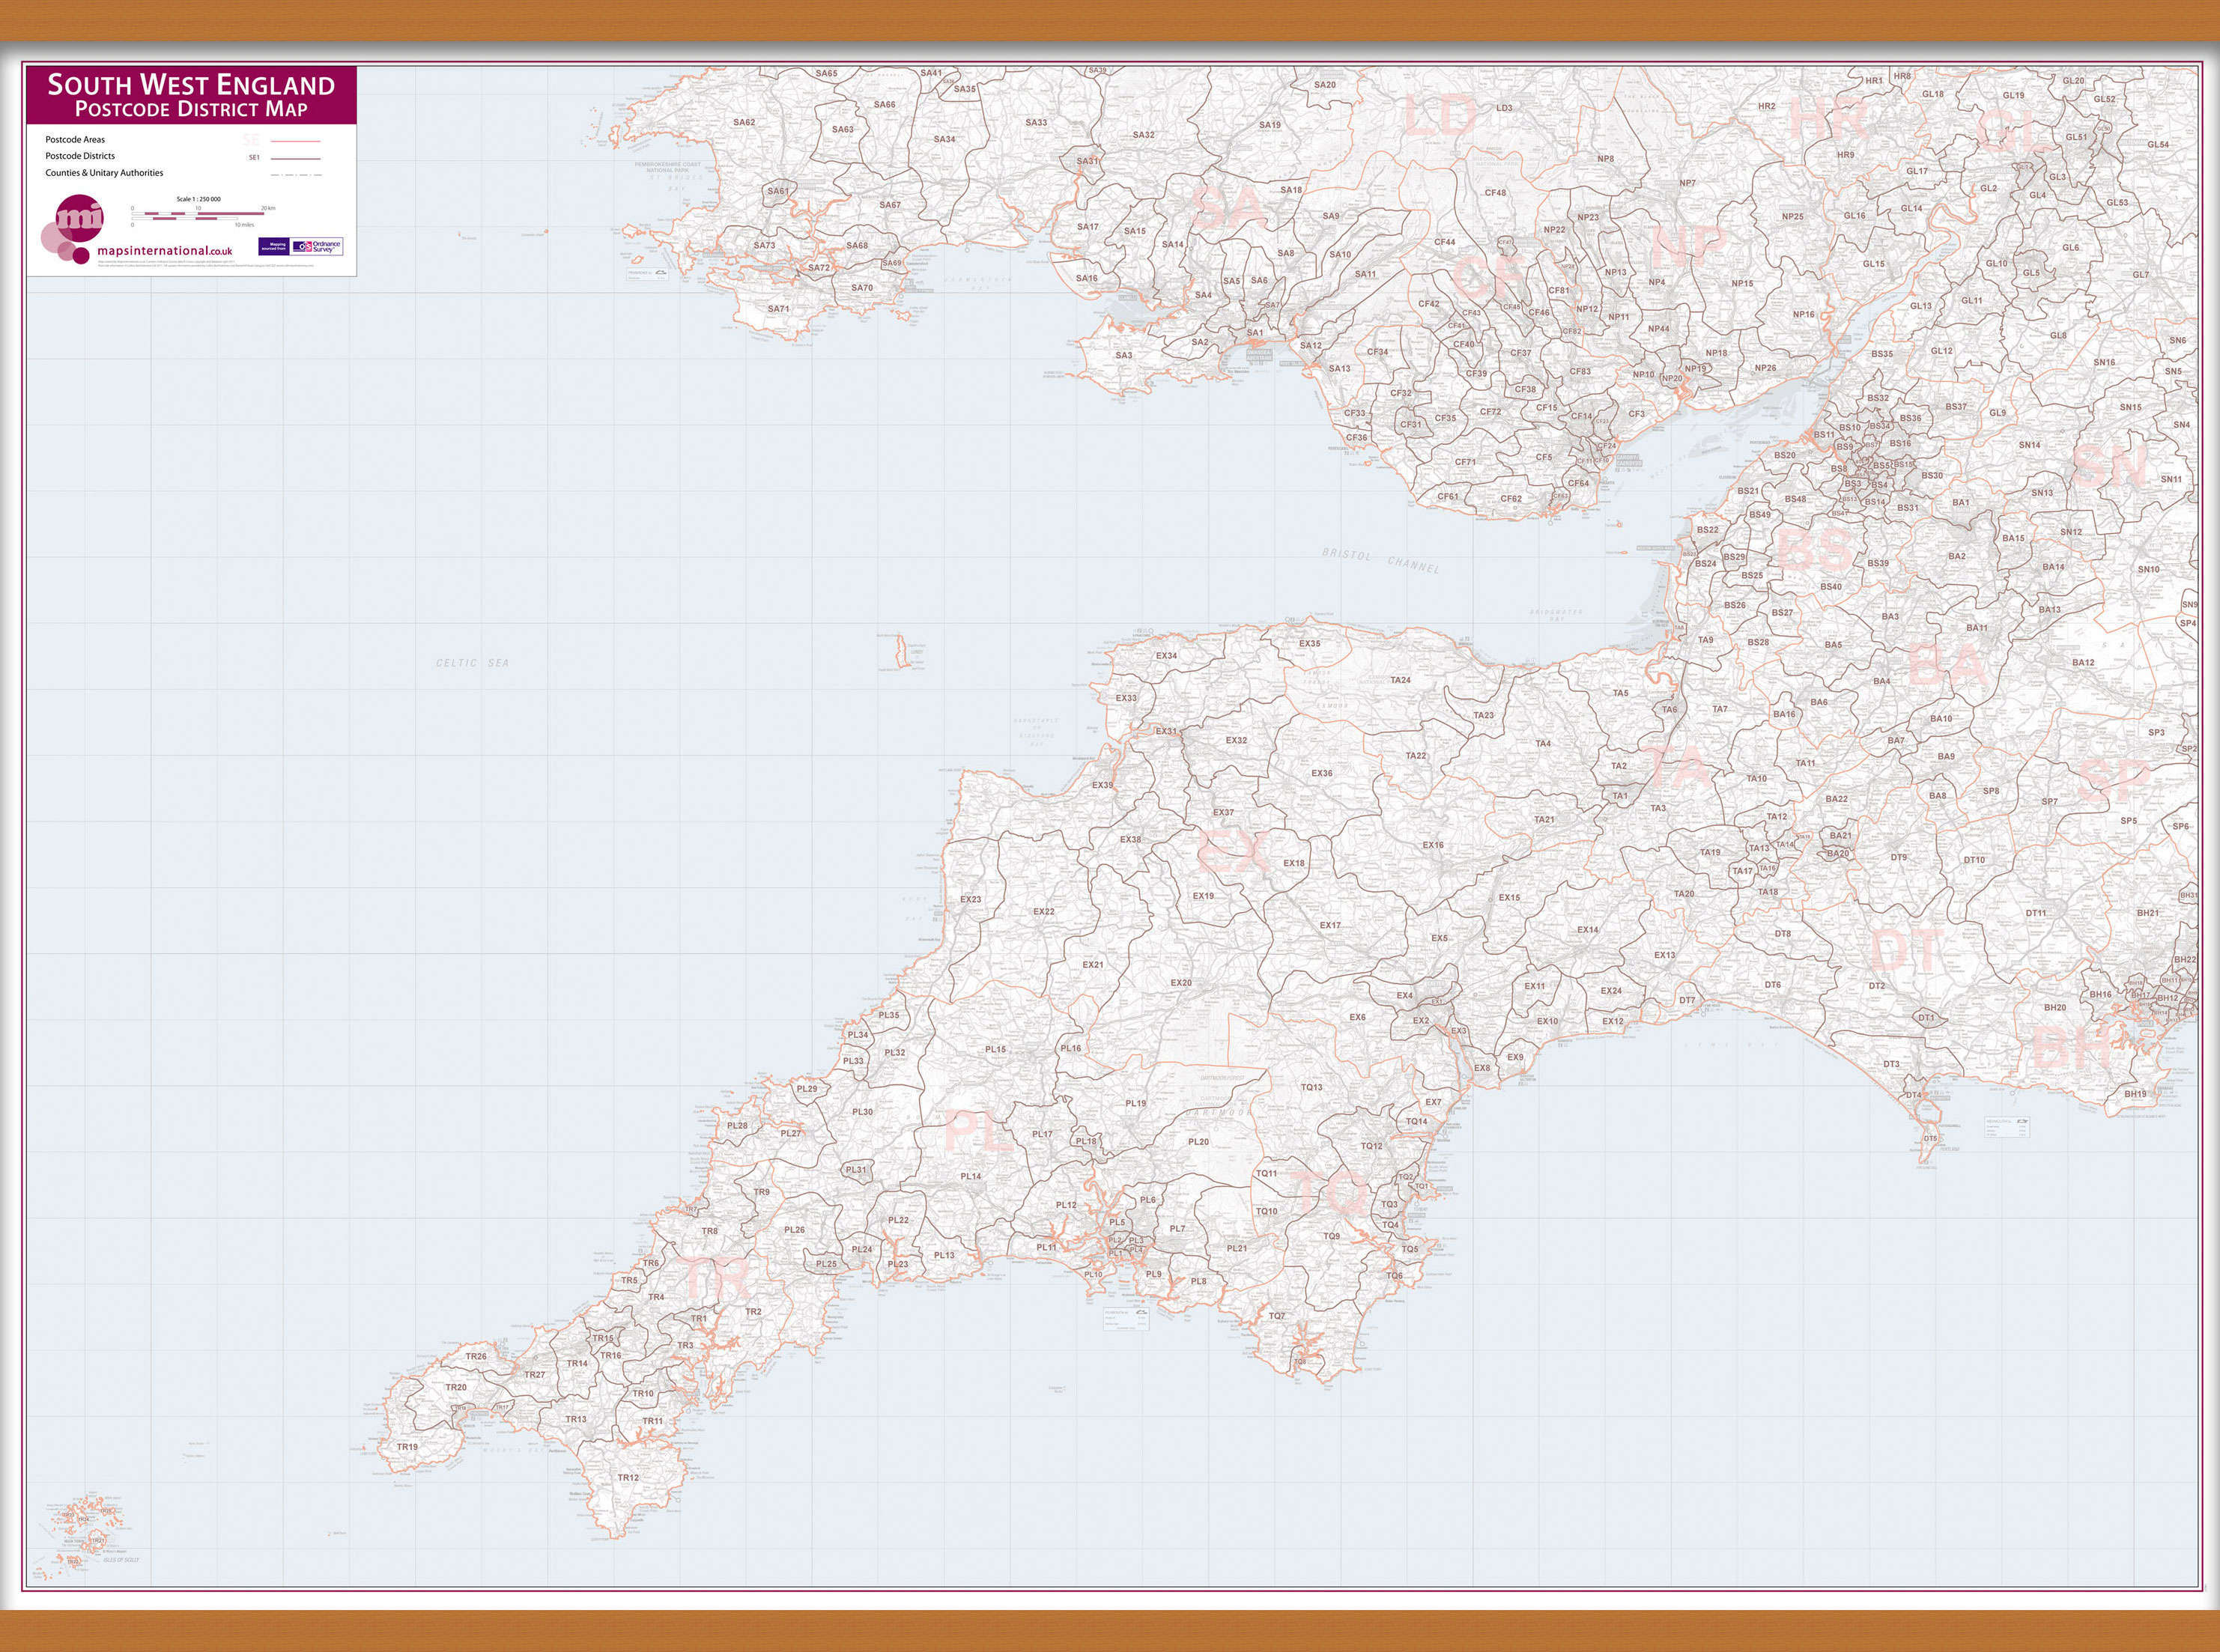
Task: Click the 'Scale 1 : 250 000' text
Action: (198, 199)
